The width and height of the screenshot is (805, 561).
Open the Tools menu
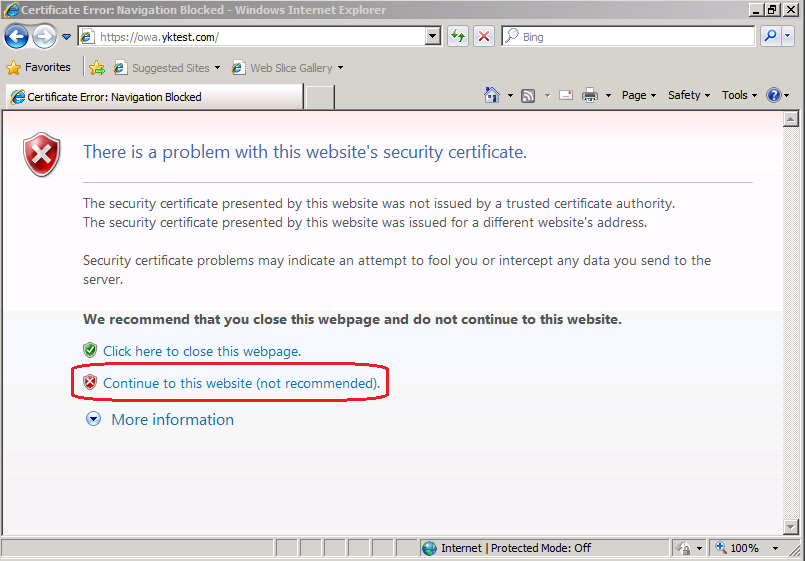tap(739, 96)
